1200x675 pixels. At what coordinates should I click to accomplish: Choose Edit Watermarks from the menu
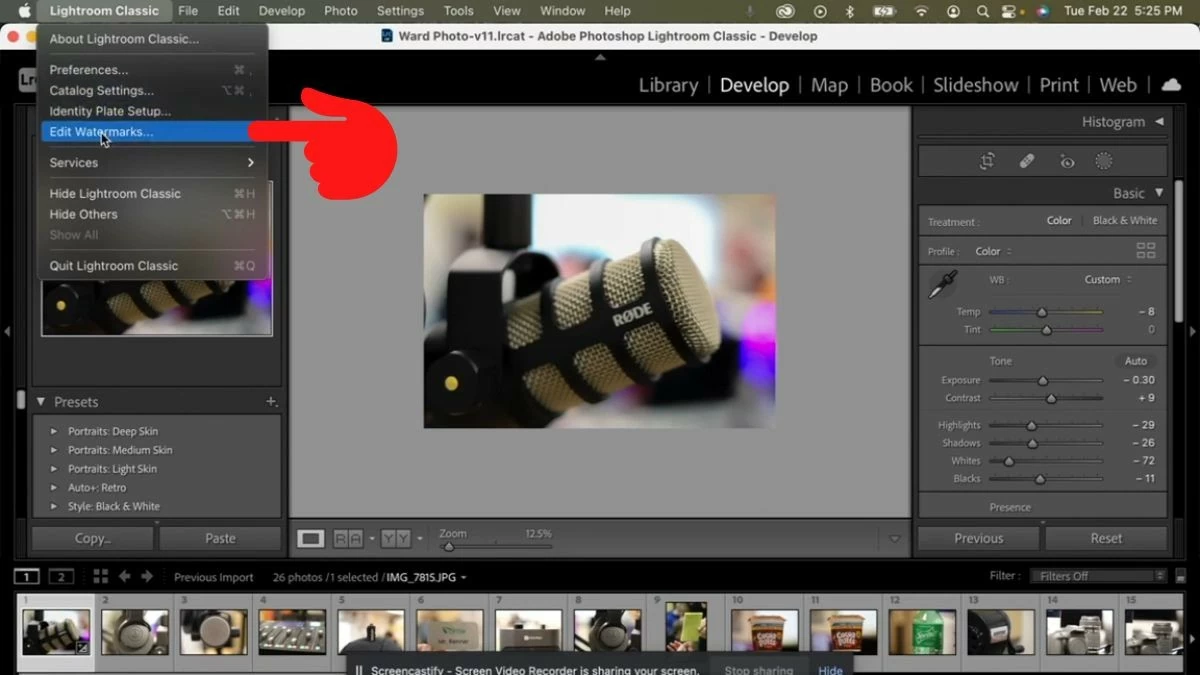[x=100, y=131]
